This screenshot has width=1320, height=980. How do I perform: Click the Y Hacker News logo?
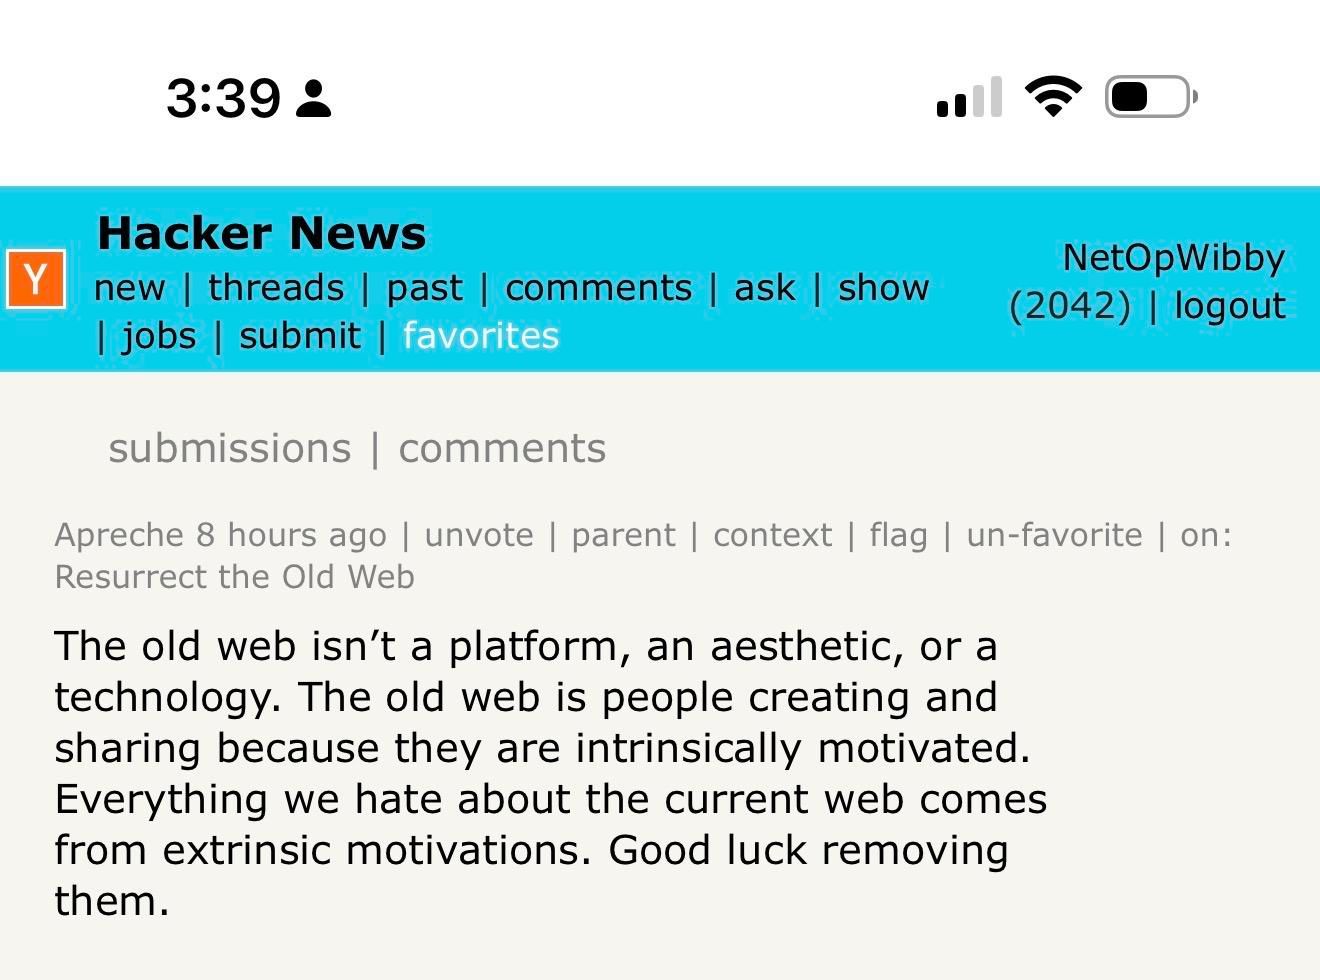tap(35, 279)
